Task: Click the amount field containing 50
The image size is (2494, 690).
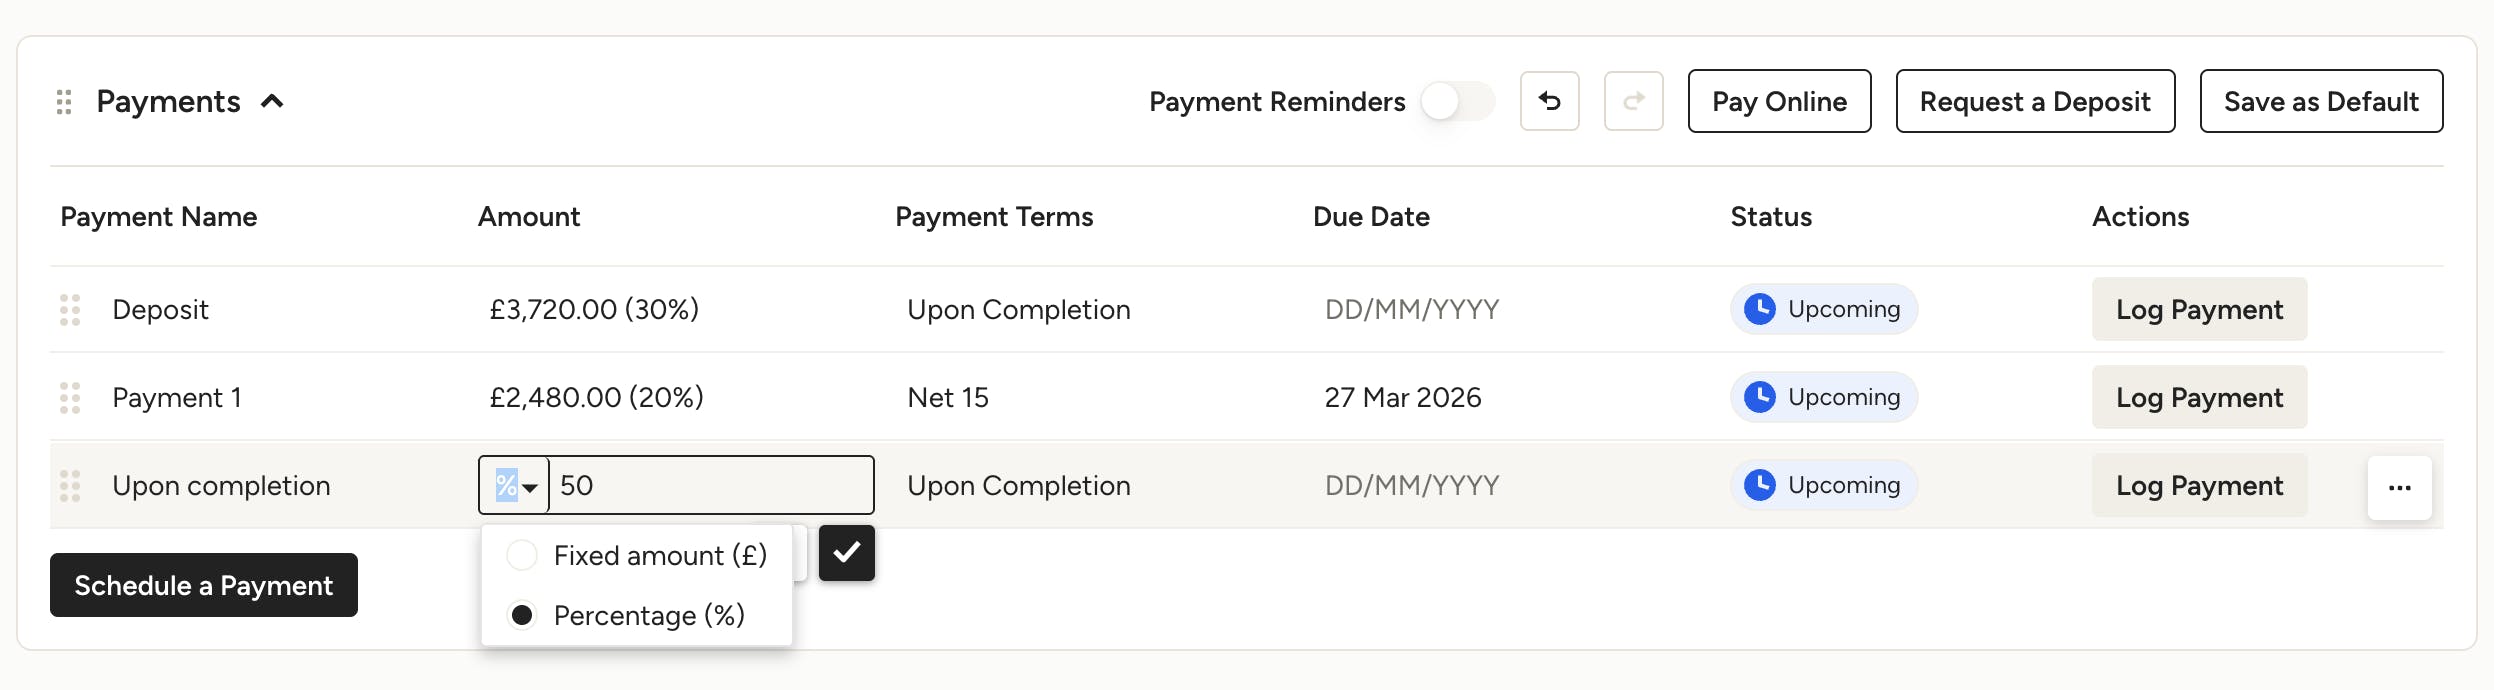Action: click(711, 486)
